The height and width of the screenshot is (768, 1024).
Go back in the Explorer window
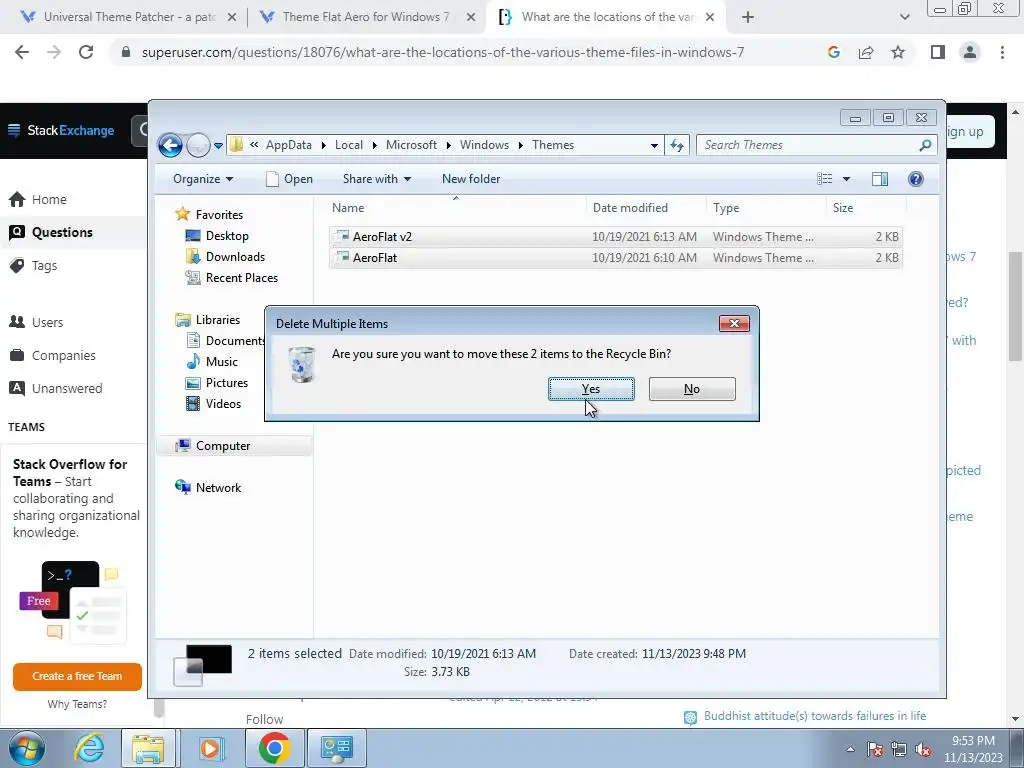170,145
